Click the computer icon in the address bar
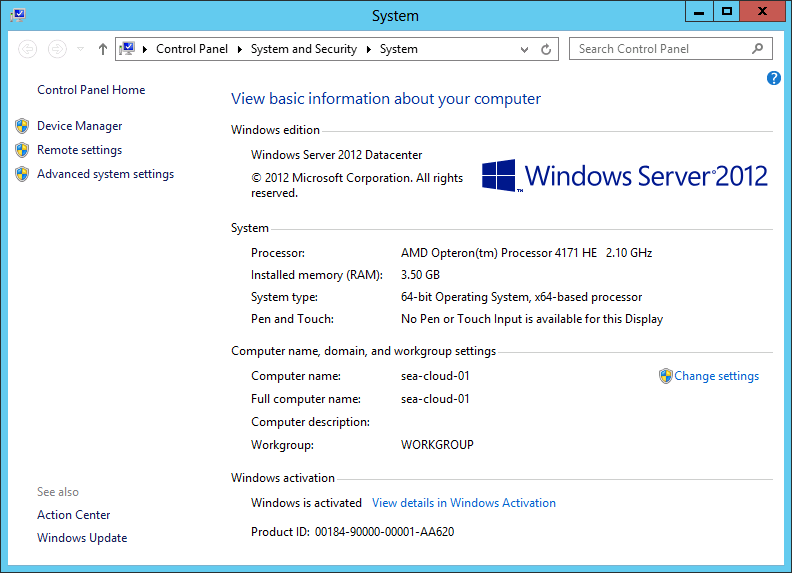This screenshot has height=573, width=792. tap(127, 49)
